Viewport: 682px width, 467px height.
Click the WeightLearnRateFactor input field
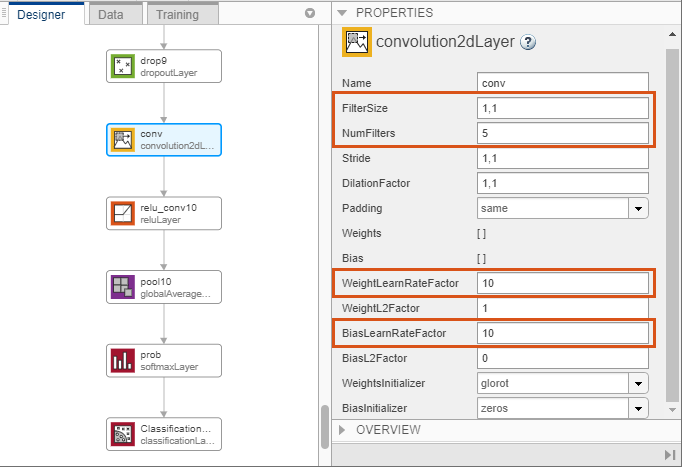562,283
